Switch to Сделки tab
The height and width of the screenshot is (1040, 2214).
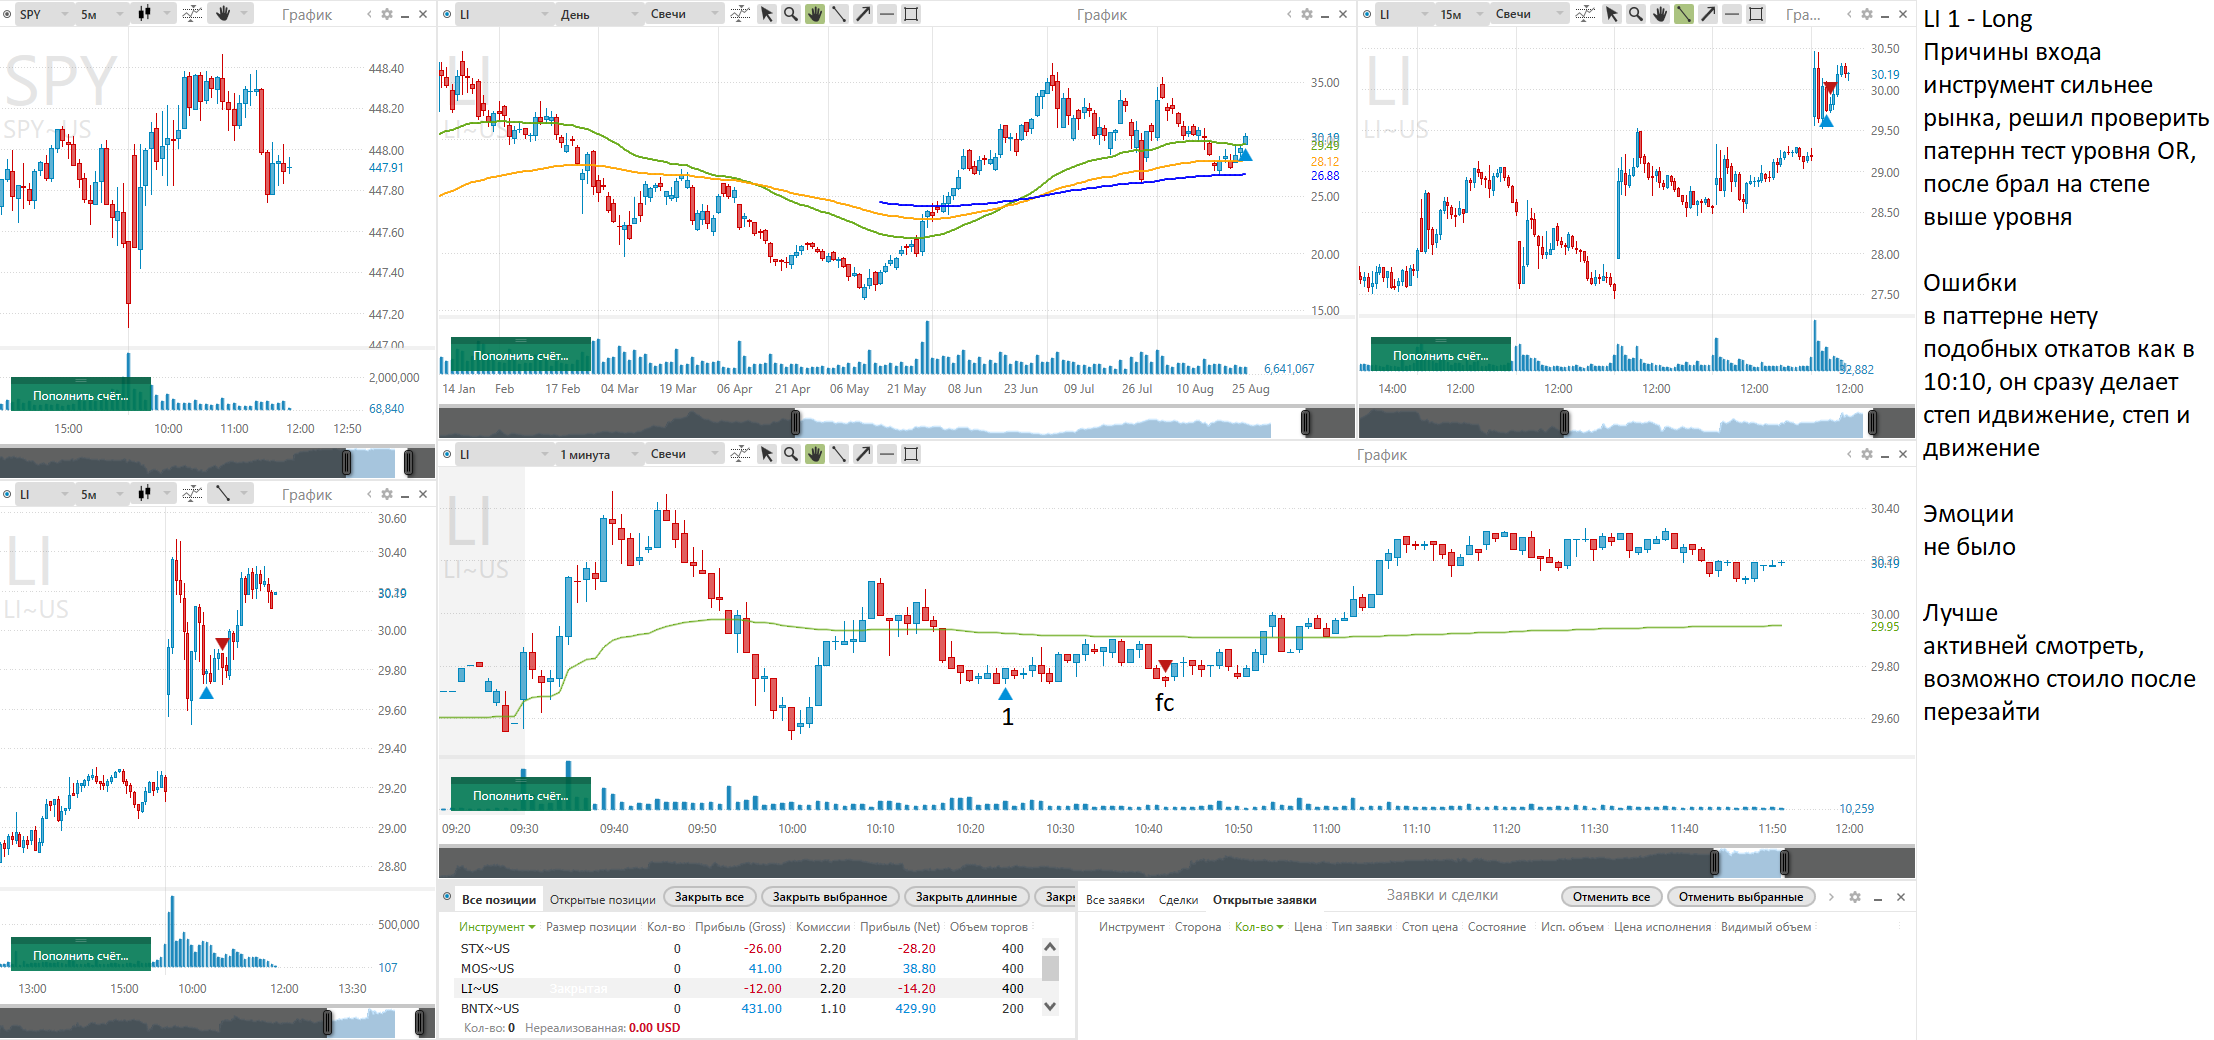(1178, 899)
